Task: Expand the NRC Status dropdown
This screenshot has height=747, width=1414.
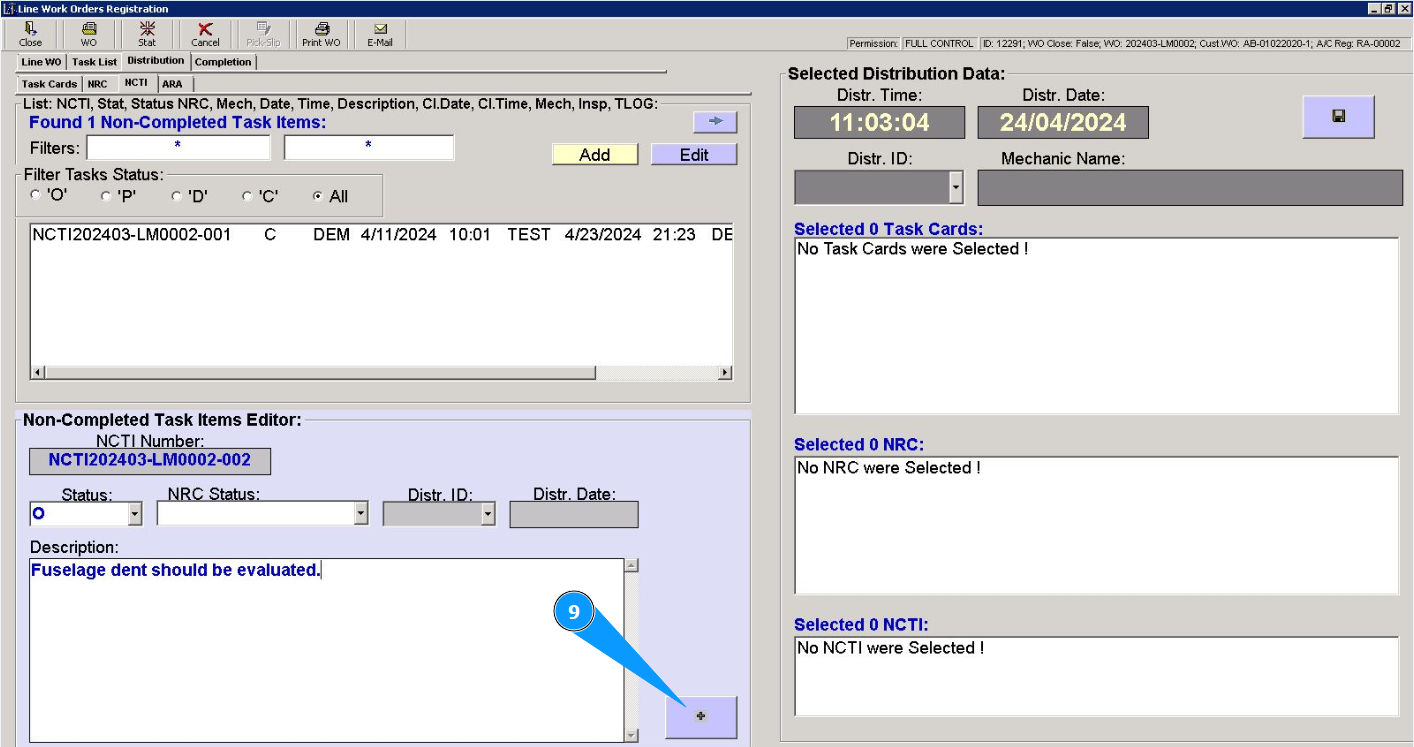Action: (362, 514)
